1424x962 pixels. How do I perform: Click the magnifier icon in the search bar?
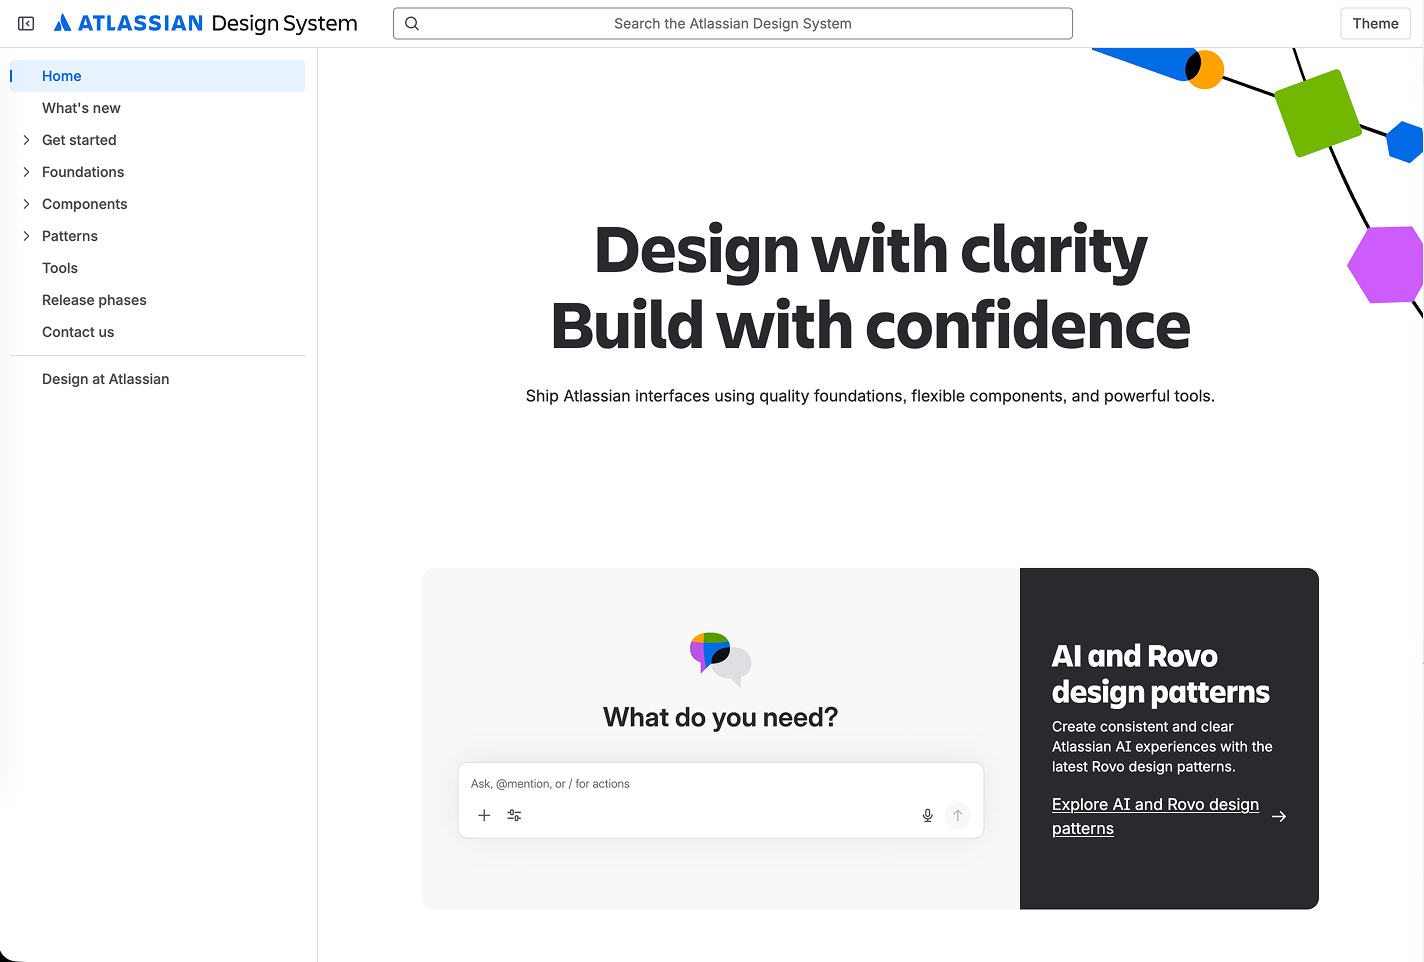click(x=412, y=23)
